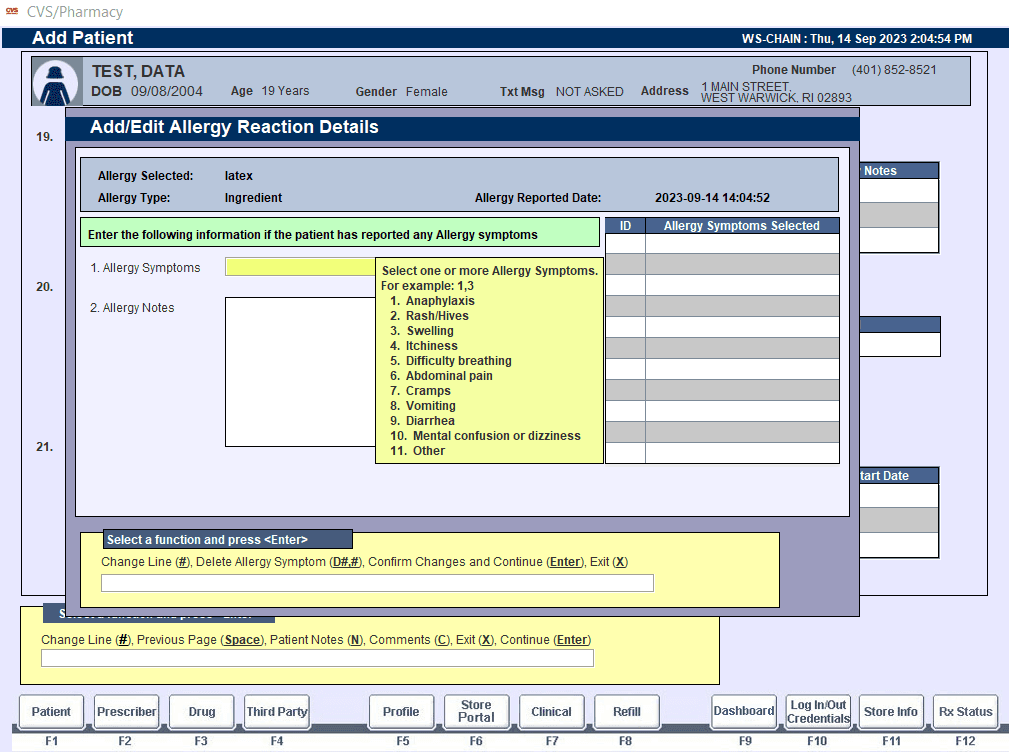Click the patient phone number (401) 852-8521
The width and height of the screenshot is (1009, 752).
point(894,69)
